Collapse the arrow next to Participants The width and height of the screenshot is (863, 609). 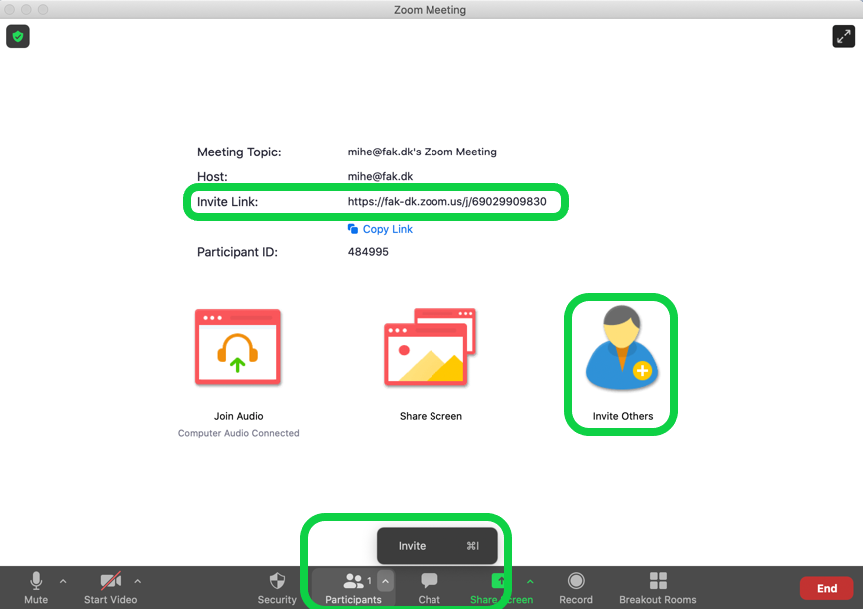click(x=386, y=581)
